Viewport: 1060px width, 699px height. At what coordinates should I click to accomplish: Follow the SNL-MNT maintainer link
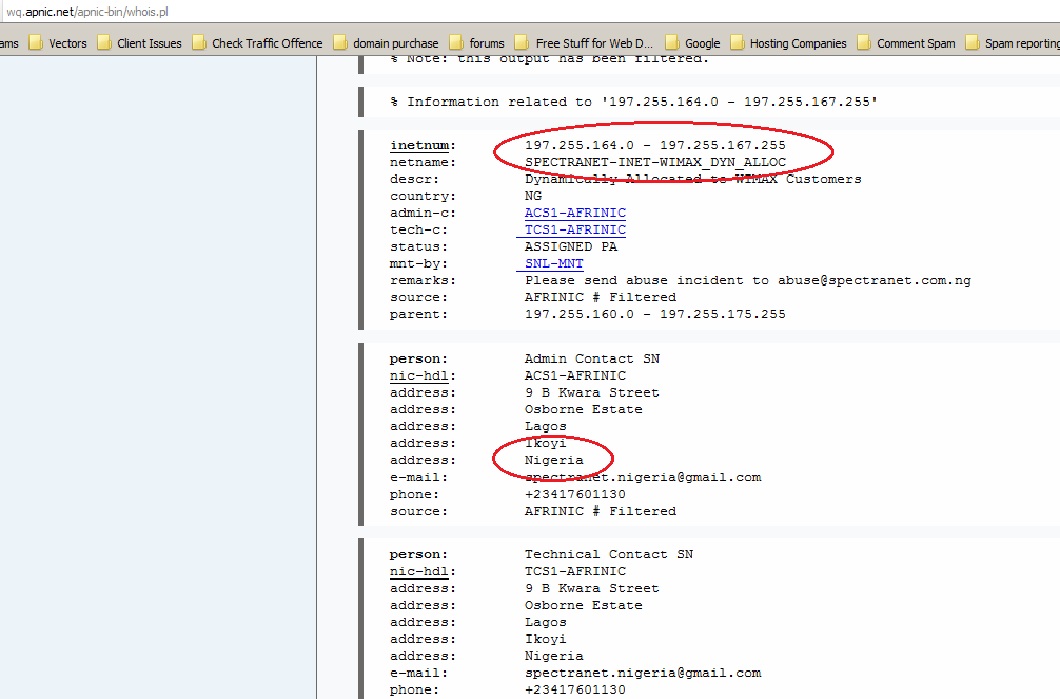553,264
